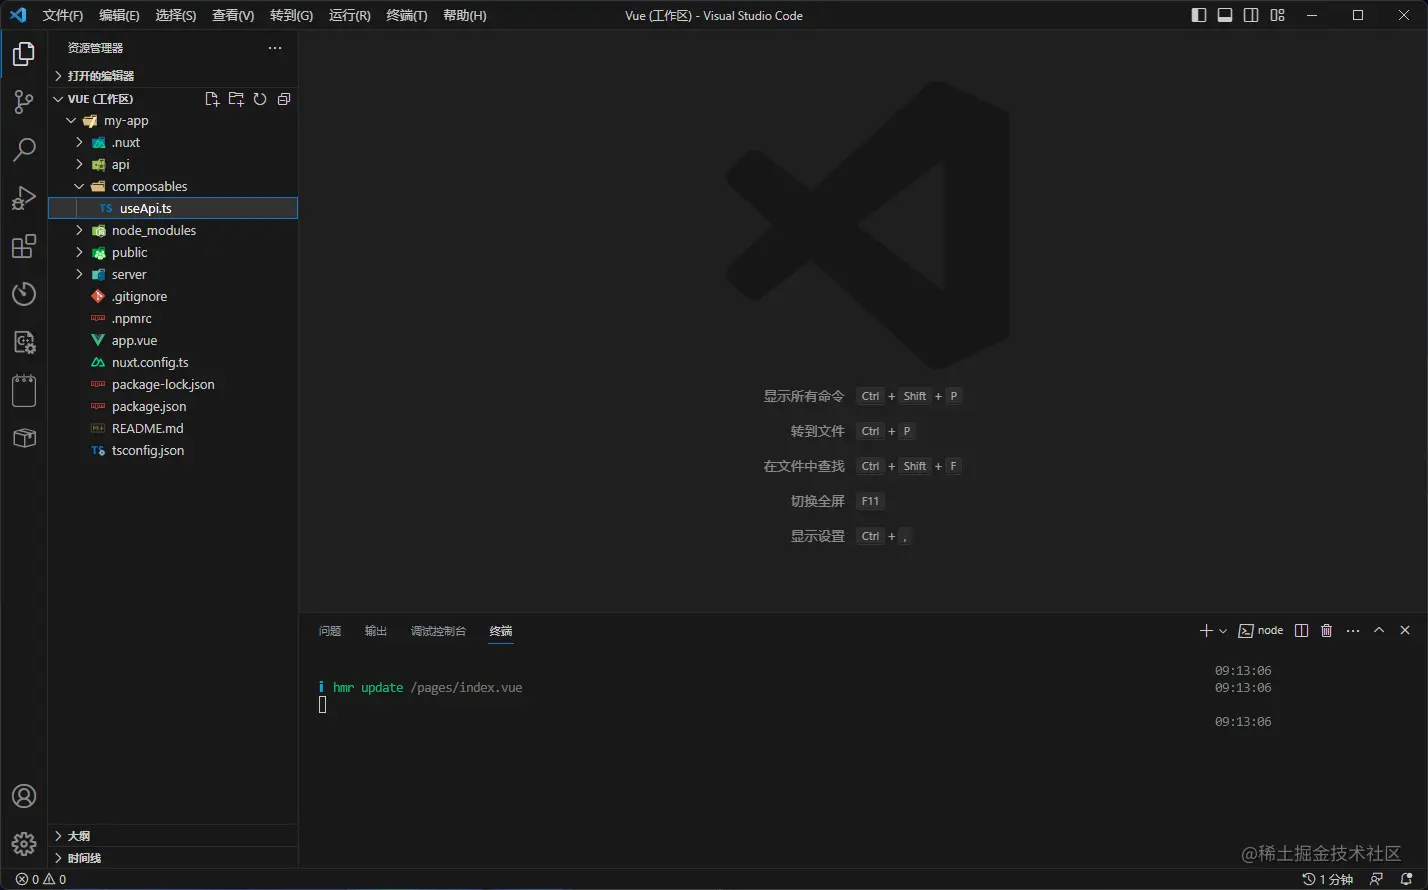
Task: Expand the 时间线 timeline section
Action: click(x=173, y=858)
